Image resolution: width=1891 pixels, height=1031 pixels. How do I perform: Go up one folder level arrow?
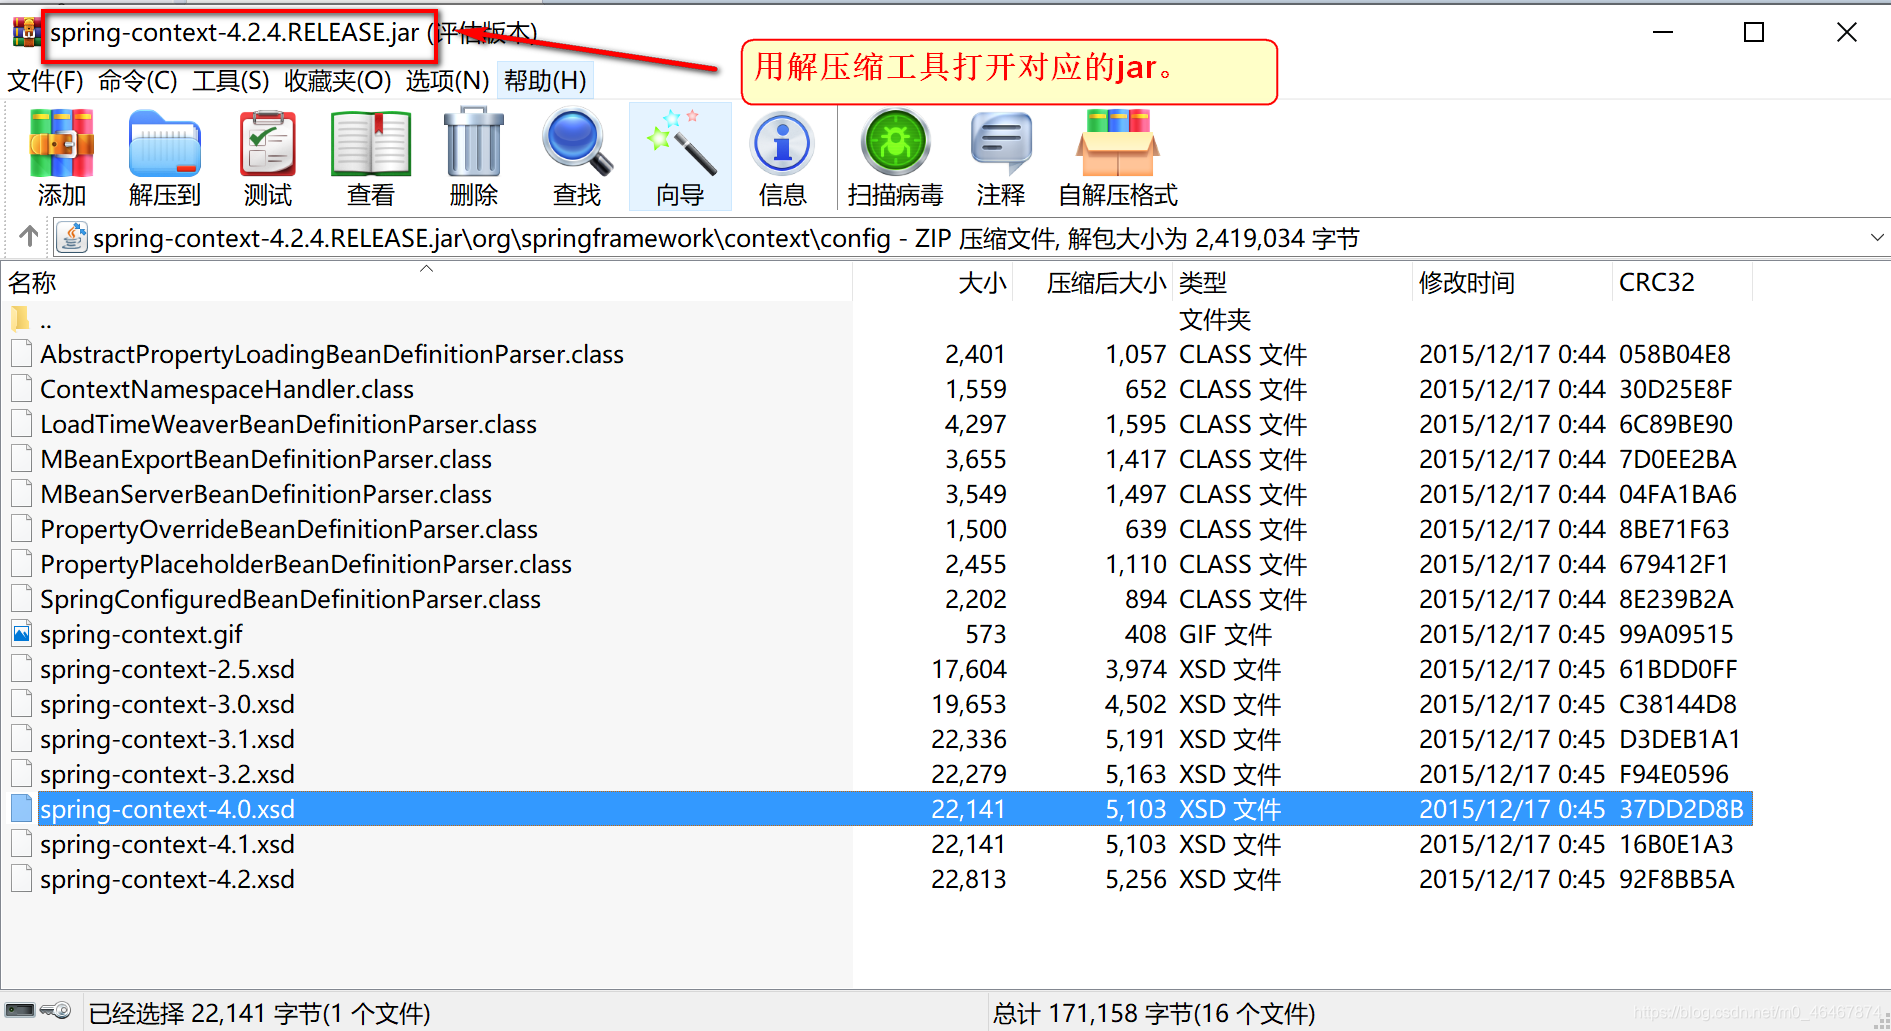point(29,237)
